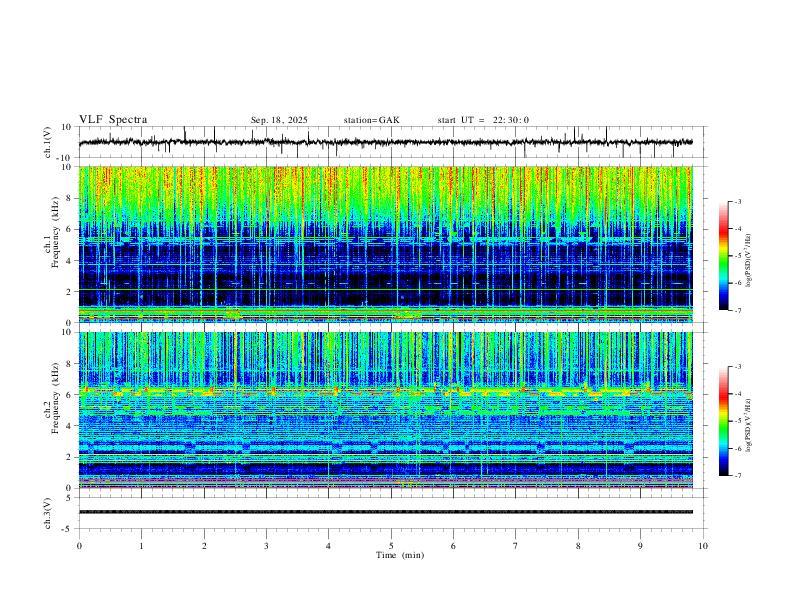This screenshot has width=792, height=612.
Task: Click the "5" tick on the Time axis
Action: click(391, 546)
